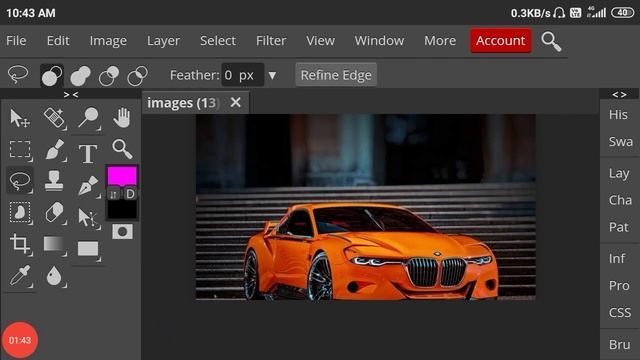This screenshot has height=360, width=640.
Task: Select the Blur tool
Action: tap(54, 276)
